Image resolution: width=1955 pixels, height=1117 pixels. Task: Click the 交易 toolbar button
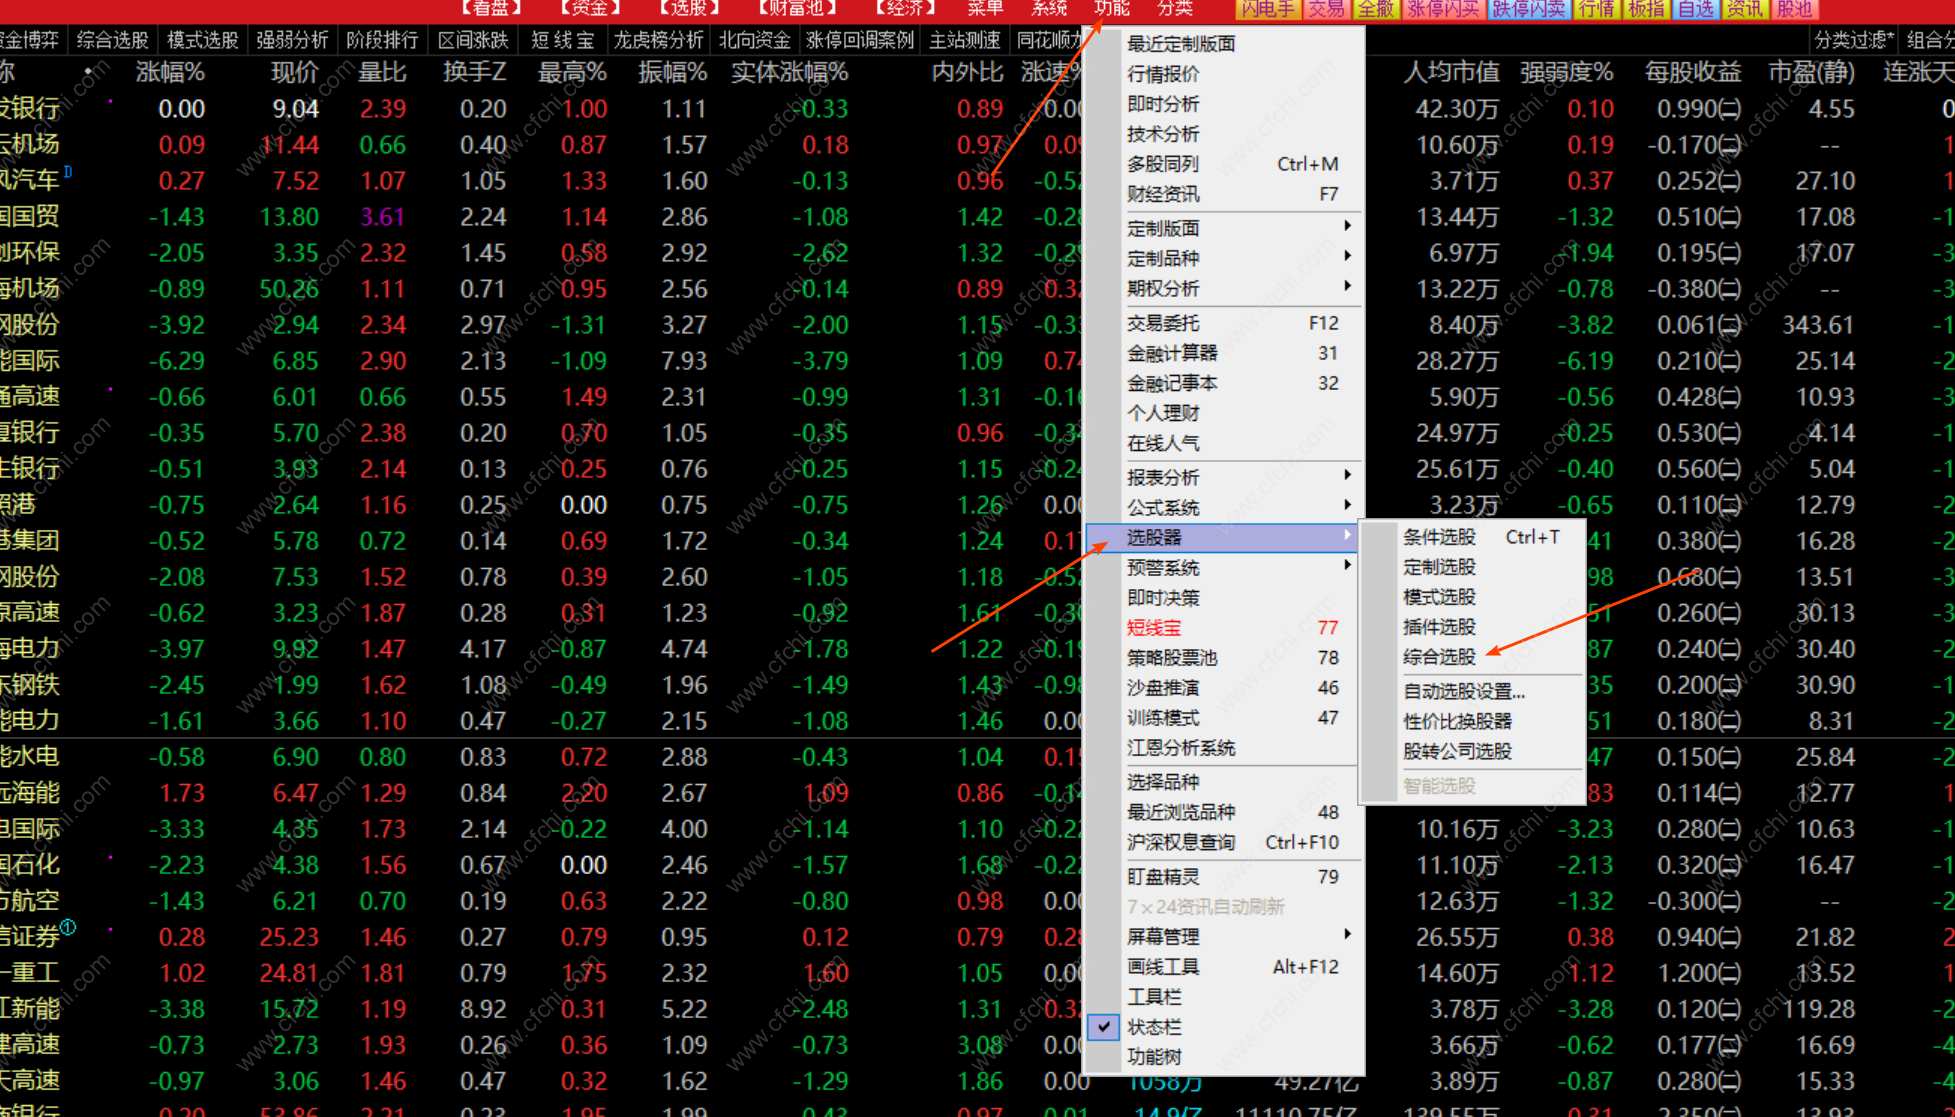click(x=1326, y=9)
